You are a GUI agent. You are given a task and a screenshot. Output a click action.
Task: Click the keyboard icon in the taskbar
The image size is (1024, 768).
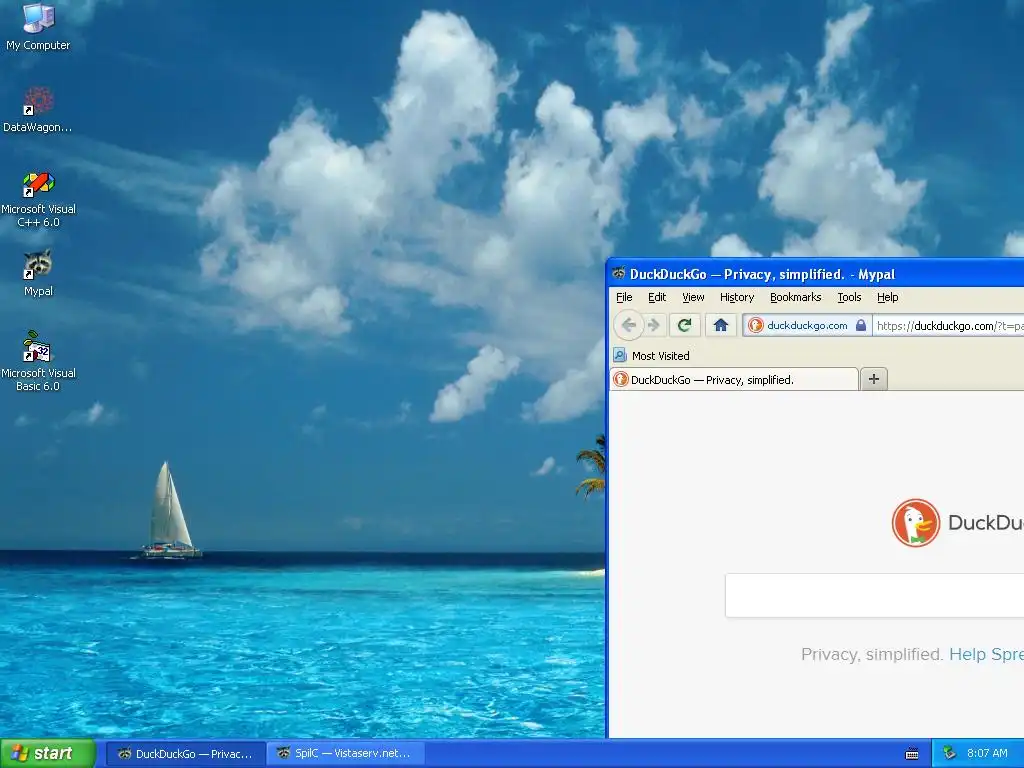912,754
